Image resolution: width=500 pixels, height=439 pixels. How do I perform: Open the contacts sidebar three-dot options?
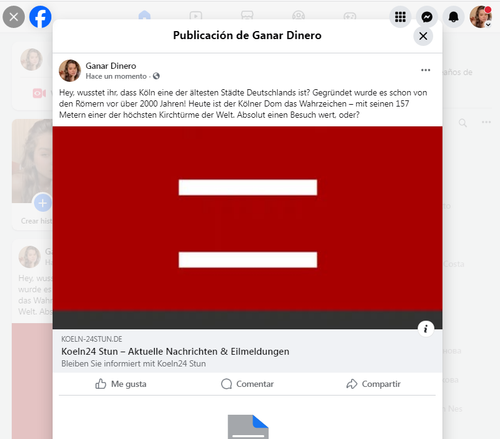[x=486, y=122]
